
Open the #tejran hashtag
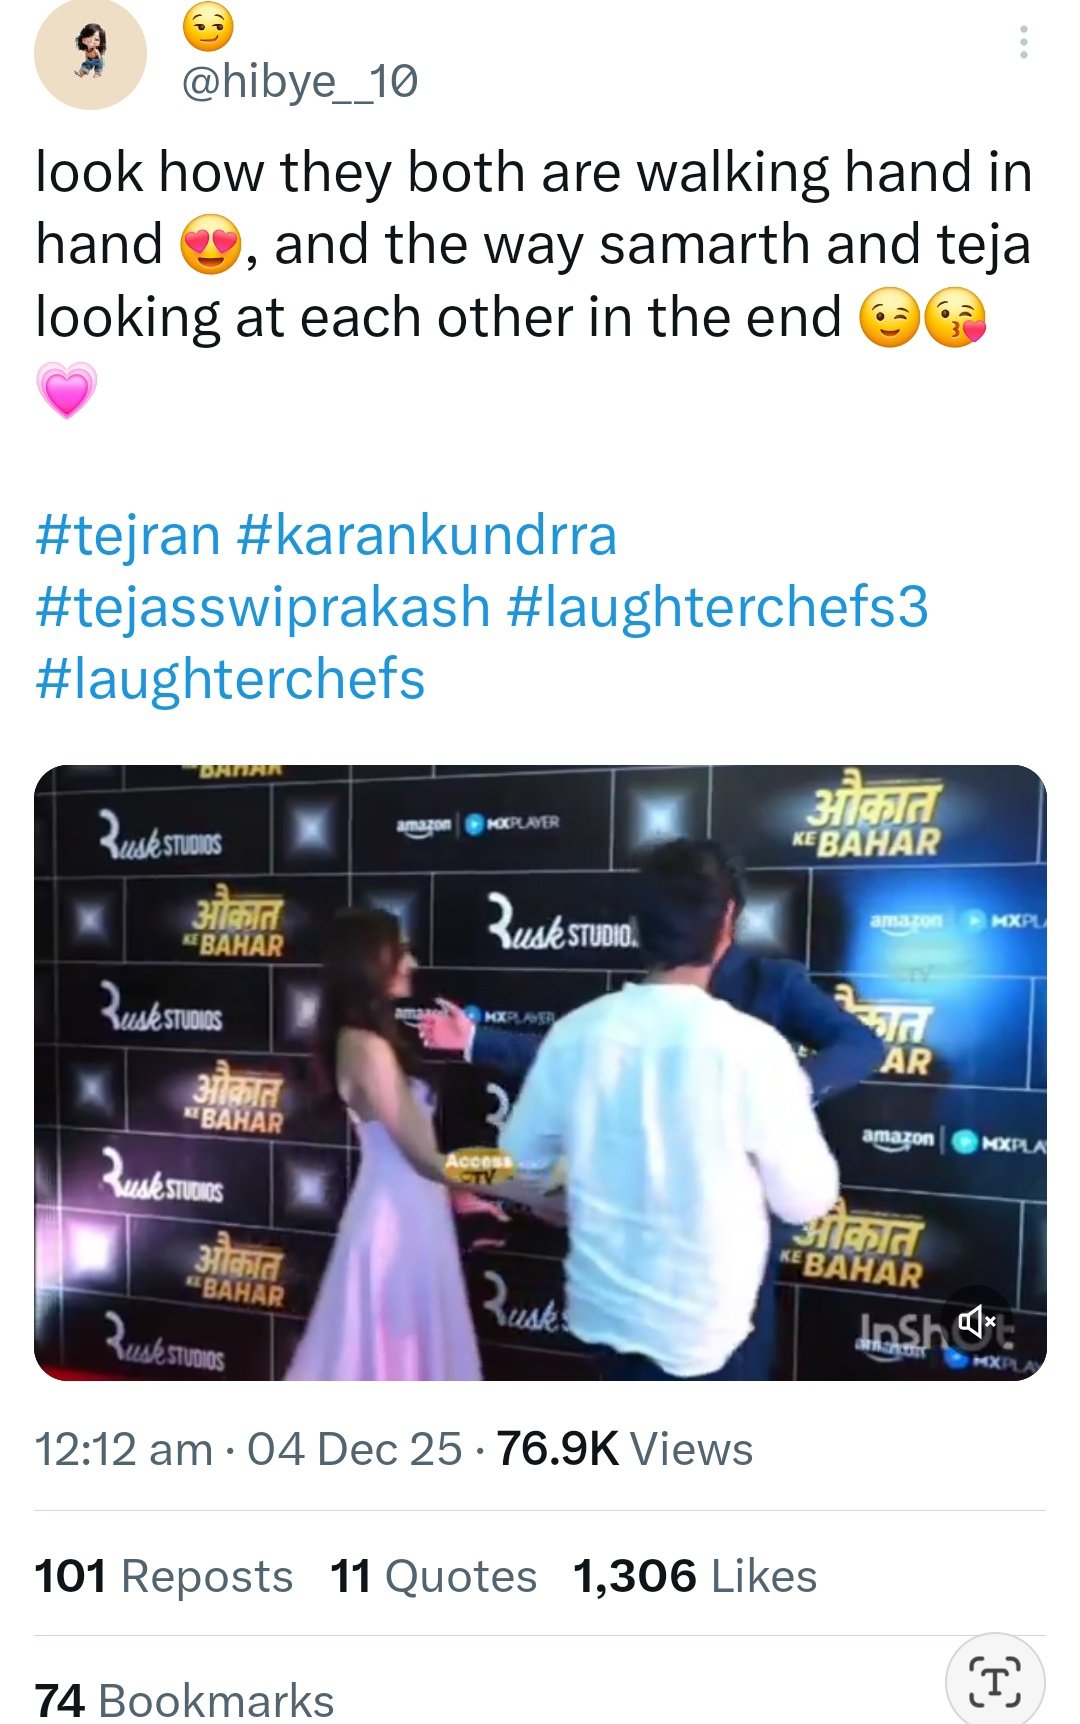[128, 535]
